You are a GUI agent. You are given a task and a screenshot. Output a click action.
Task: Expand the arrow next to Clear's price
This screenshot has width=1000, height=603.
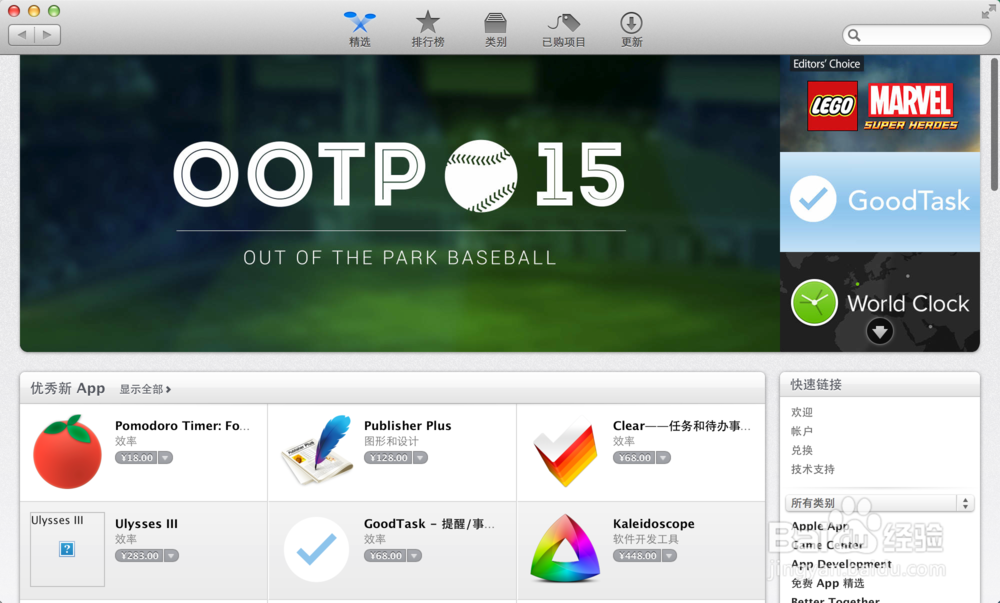point(663,458)
